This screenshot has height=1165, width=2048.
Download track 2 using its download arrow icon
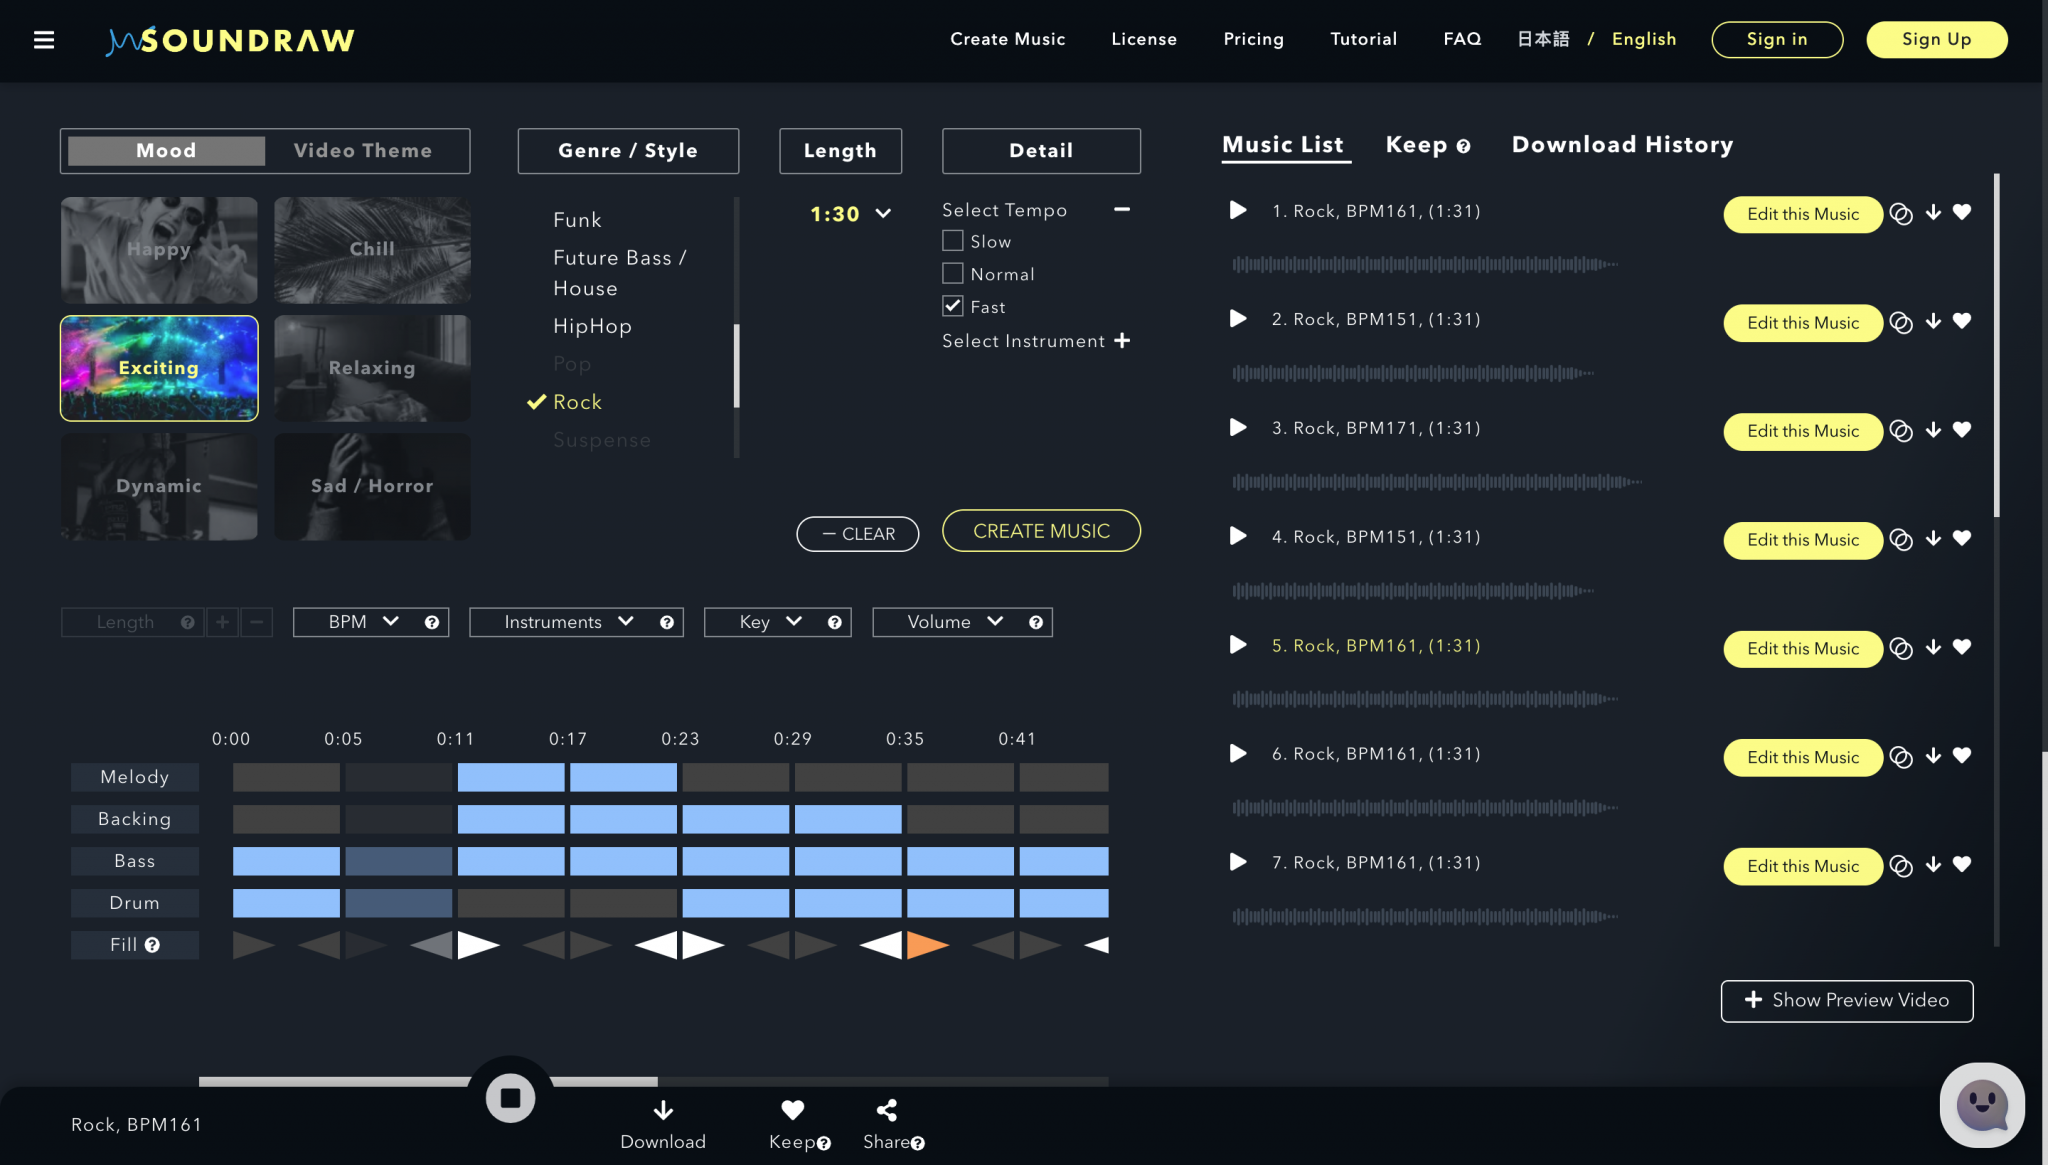[1932, 320]
